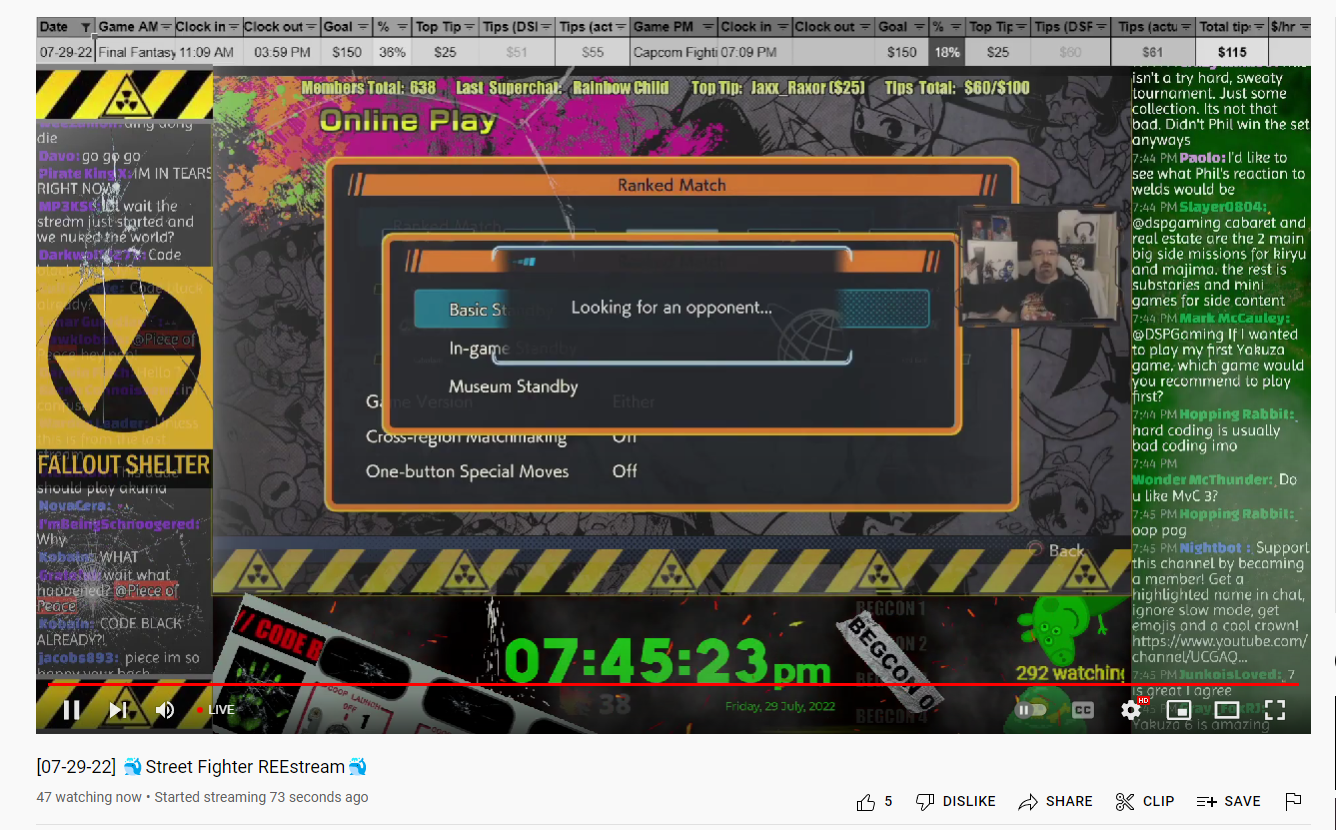Screen dimensions: 1336x830
Task: Click the Cross-region Matchmaking option
Action: [466, 437]
